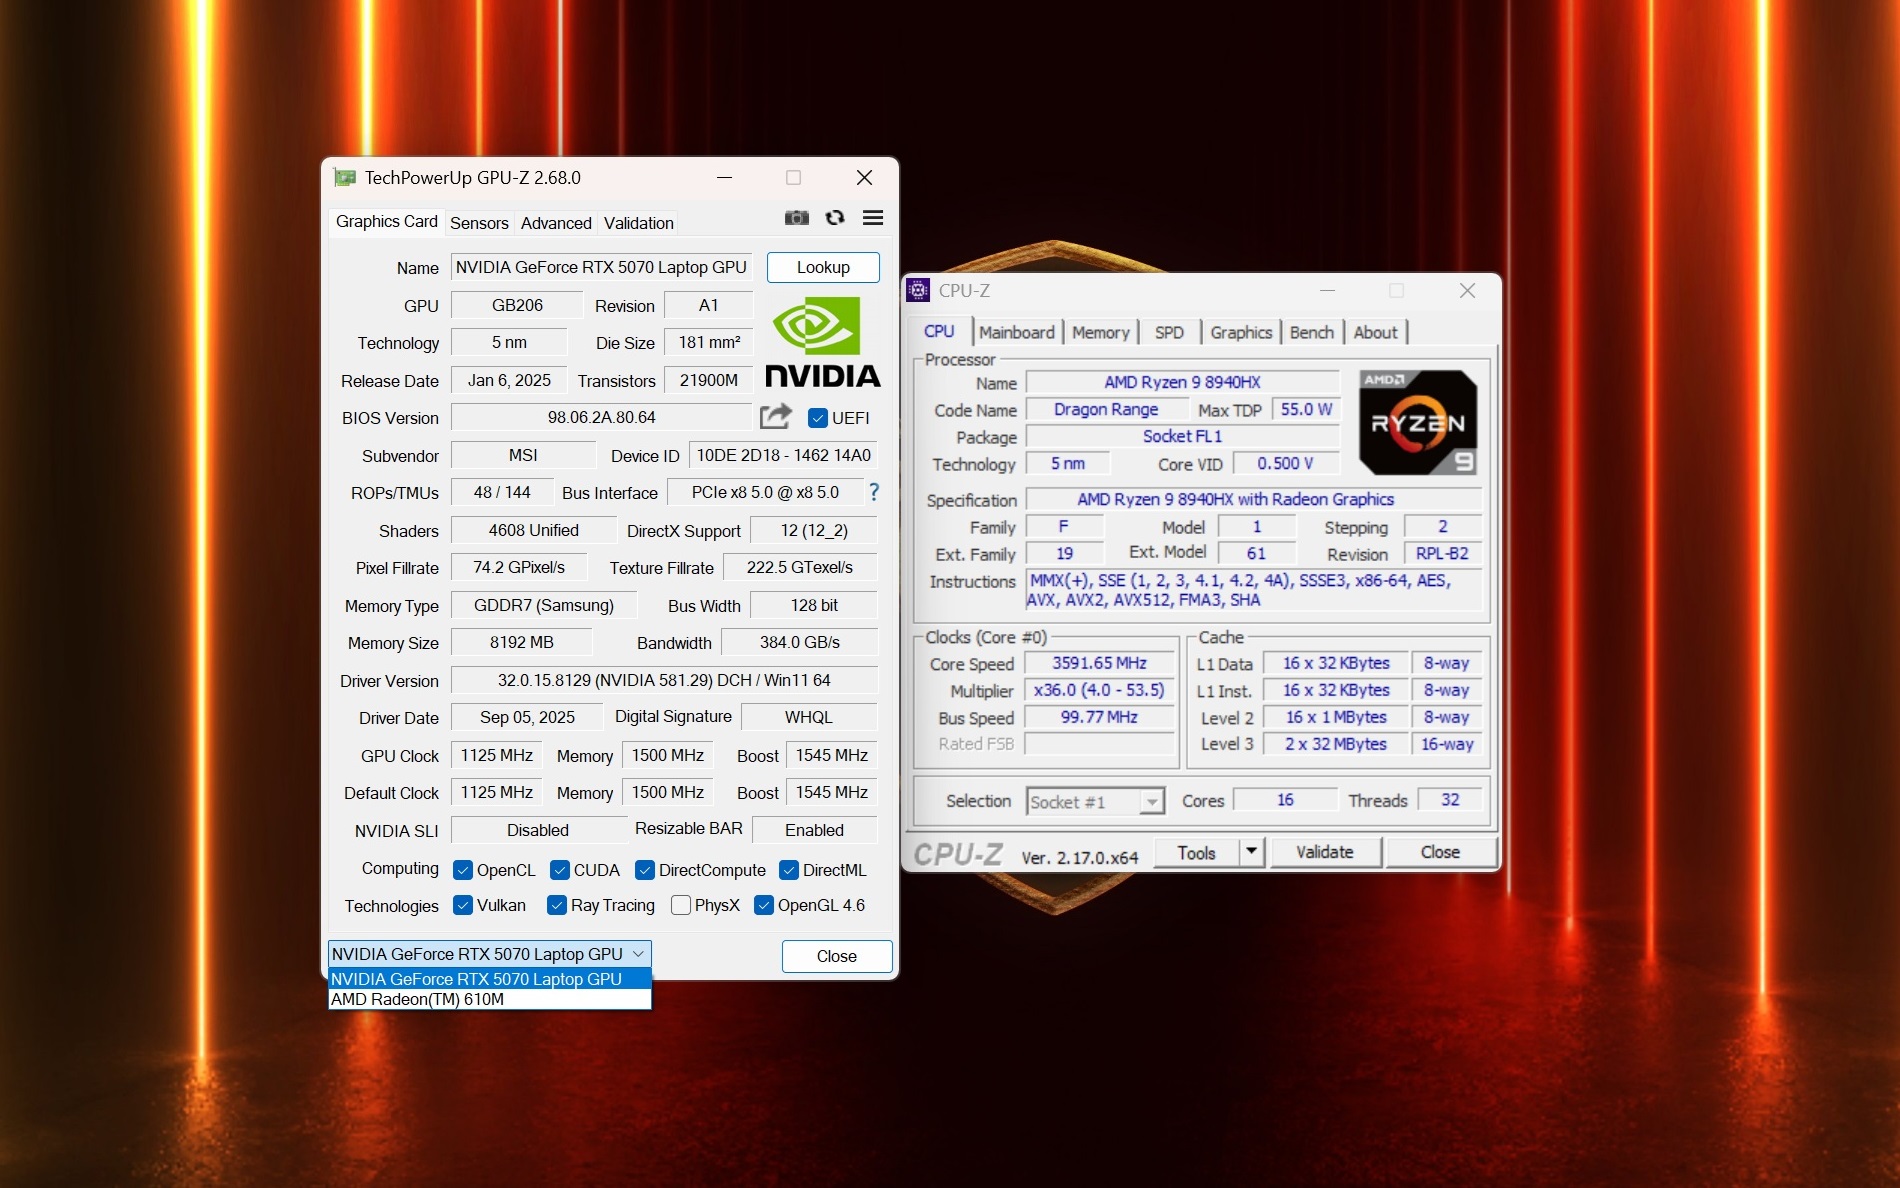This screenshot has width=1900, height=1188.
Task: Toggle the UEFI checkbox
Action: [818, 418]
